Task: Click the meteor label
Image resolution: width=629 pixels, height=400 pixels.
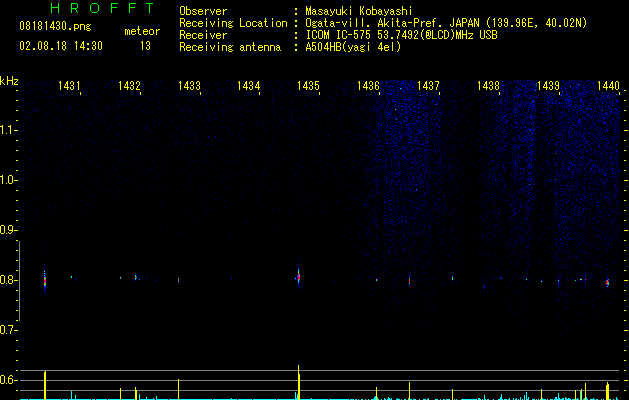Action: [x=142, y=31]
